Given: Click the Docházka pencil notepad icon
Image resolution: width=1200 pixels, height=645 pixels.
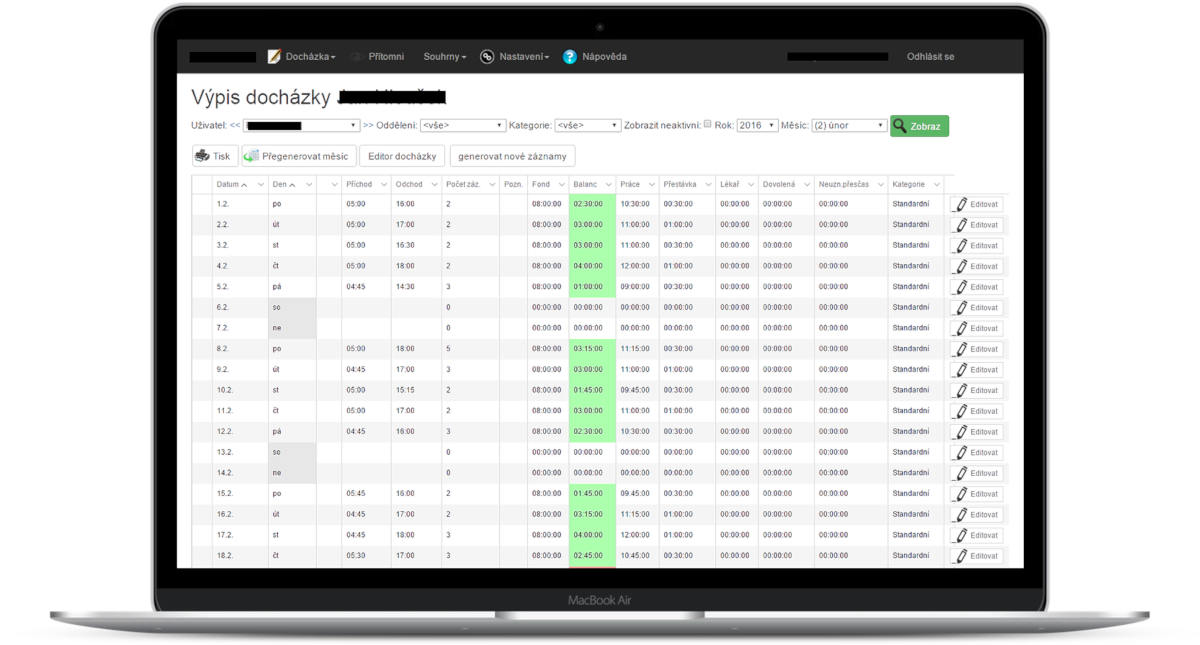Looking at the screenshot, I should 274,57.
